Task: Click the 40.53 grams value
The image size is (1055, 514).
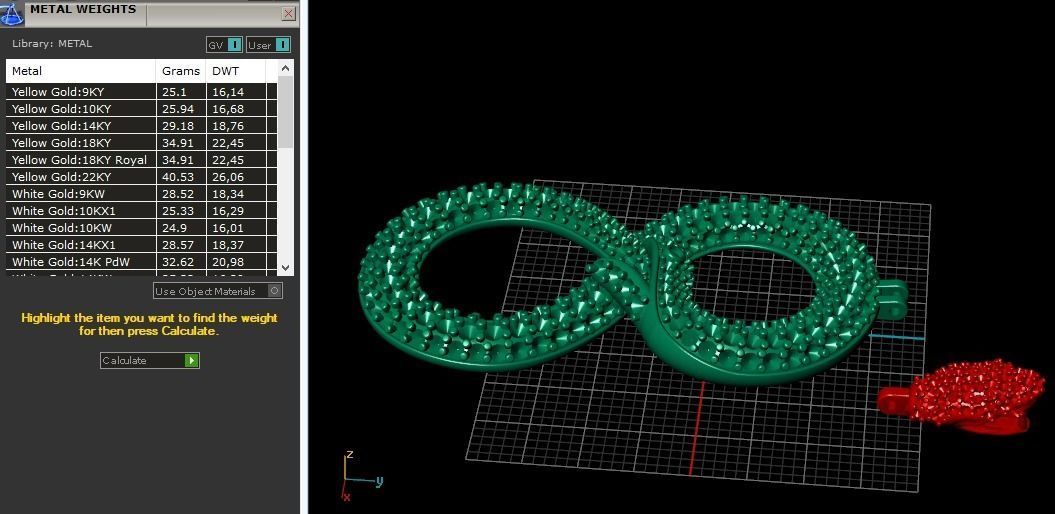Action: point(178,177)
